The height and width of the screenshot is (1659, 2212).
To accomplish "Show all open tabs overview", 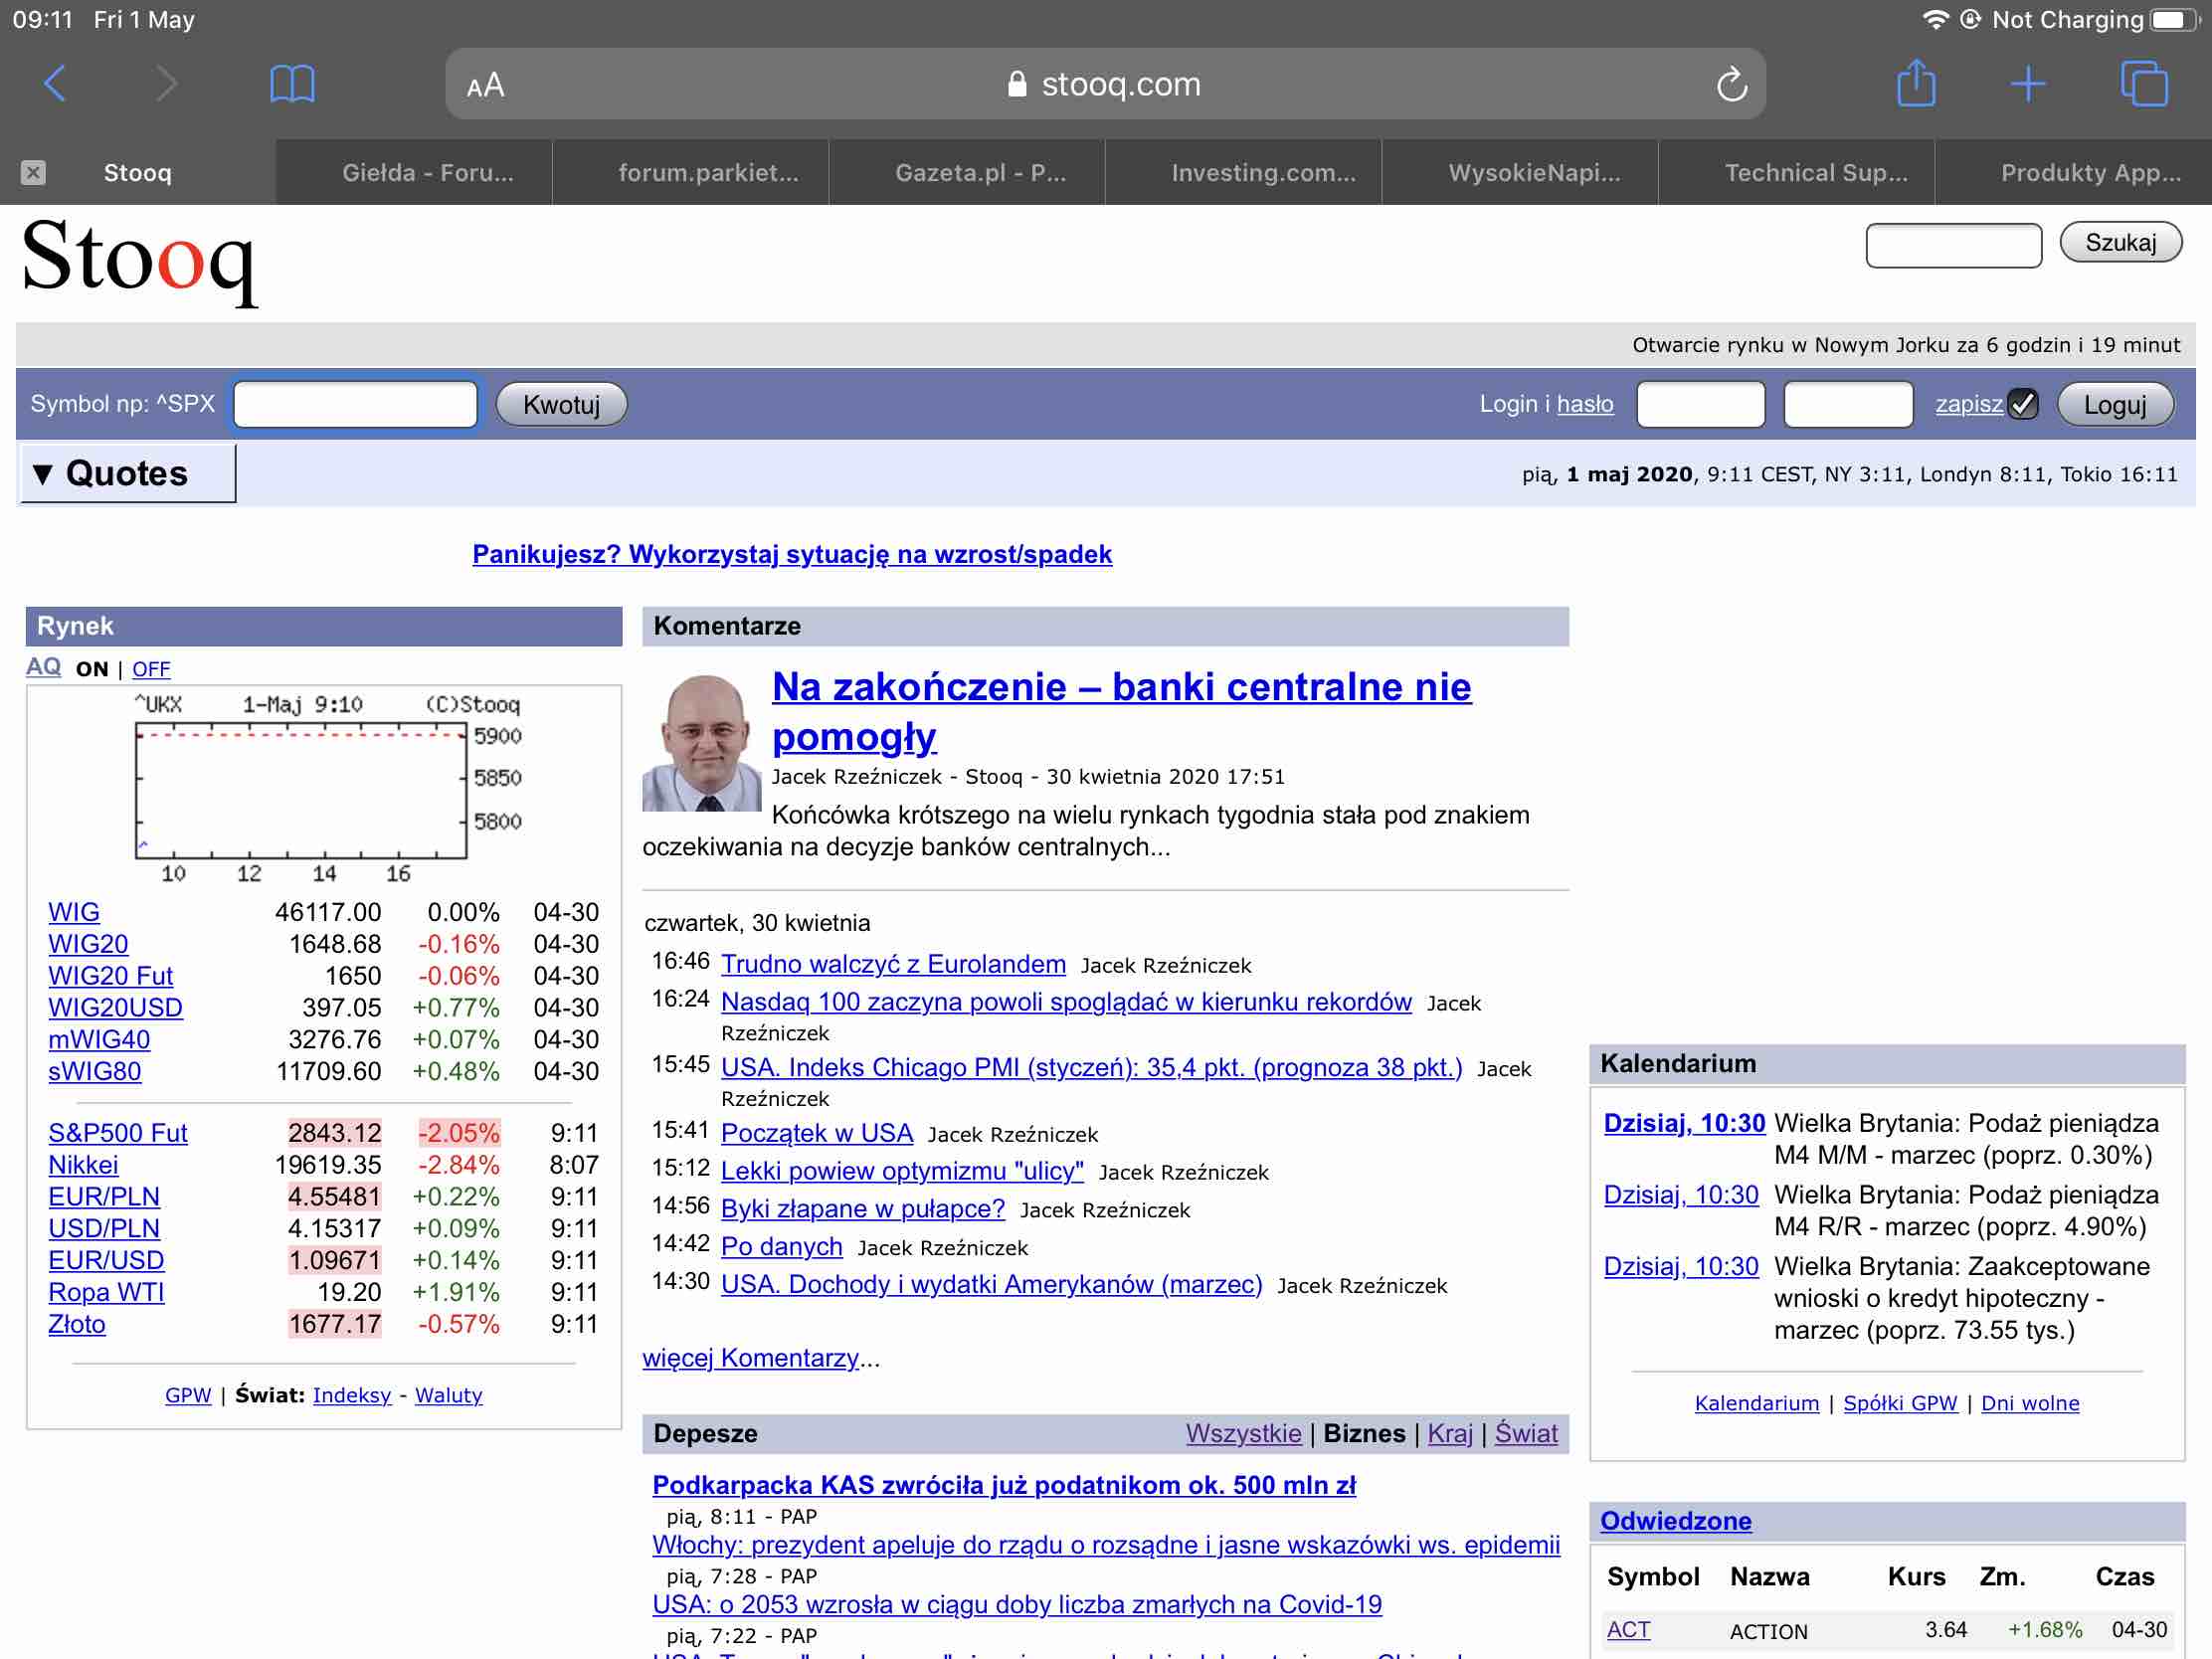I will [2142, 84].
